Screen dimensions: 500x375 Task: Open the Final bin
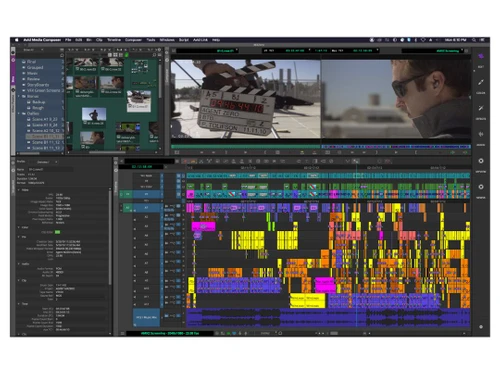[x=32, y=62]
